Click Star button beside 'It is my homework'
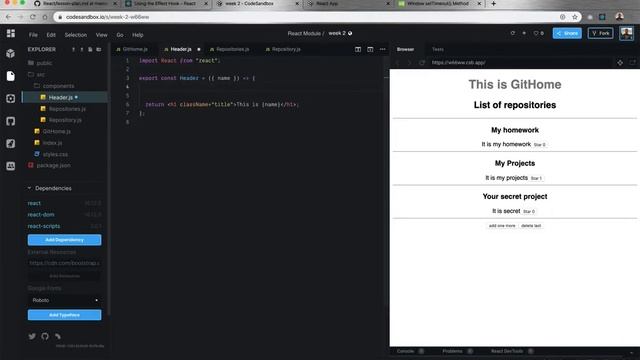 pos(539,144)
